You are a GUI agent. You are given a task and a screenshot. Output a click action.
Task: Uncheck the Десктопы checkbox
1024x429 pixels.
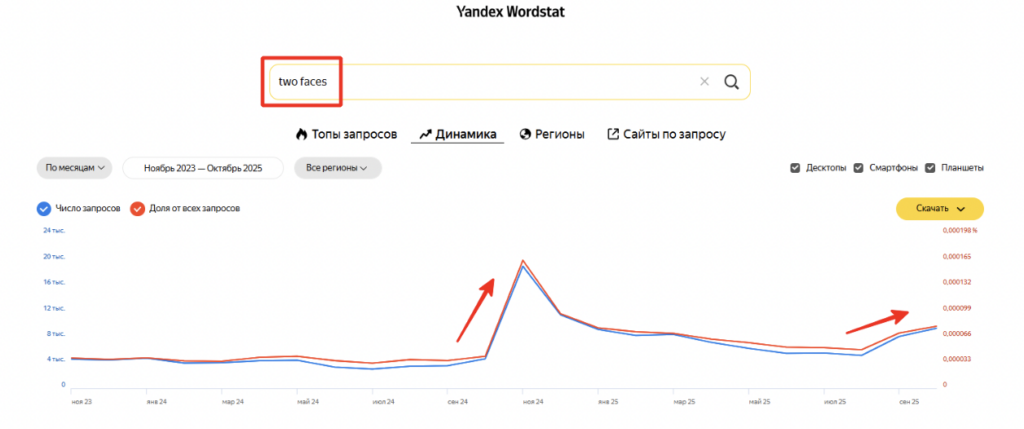[x=795, y=168]
